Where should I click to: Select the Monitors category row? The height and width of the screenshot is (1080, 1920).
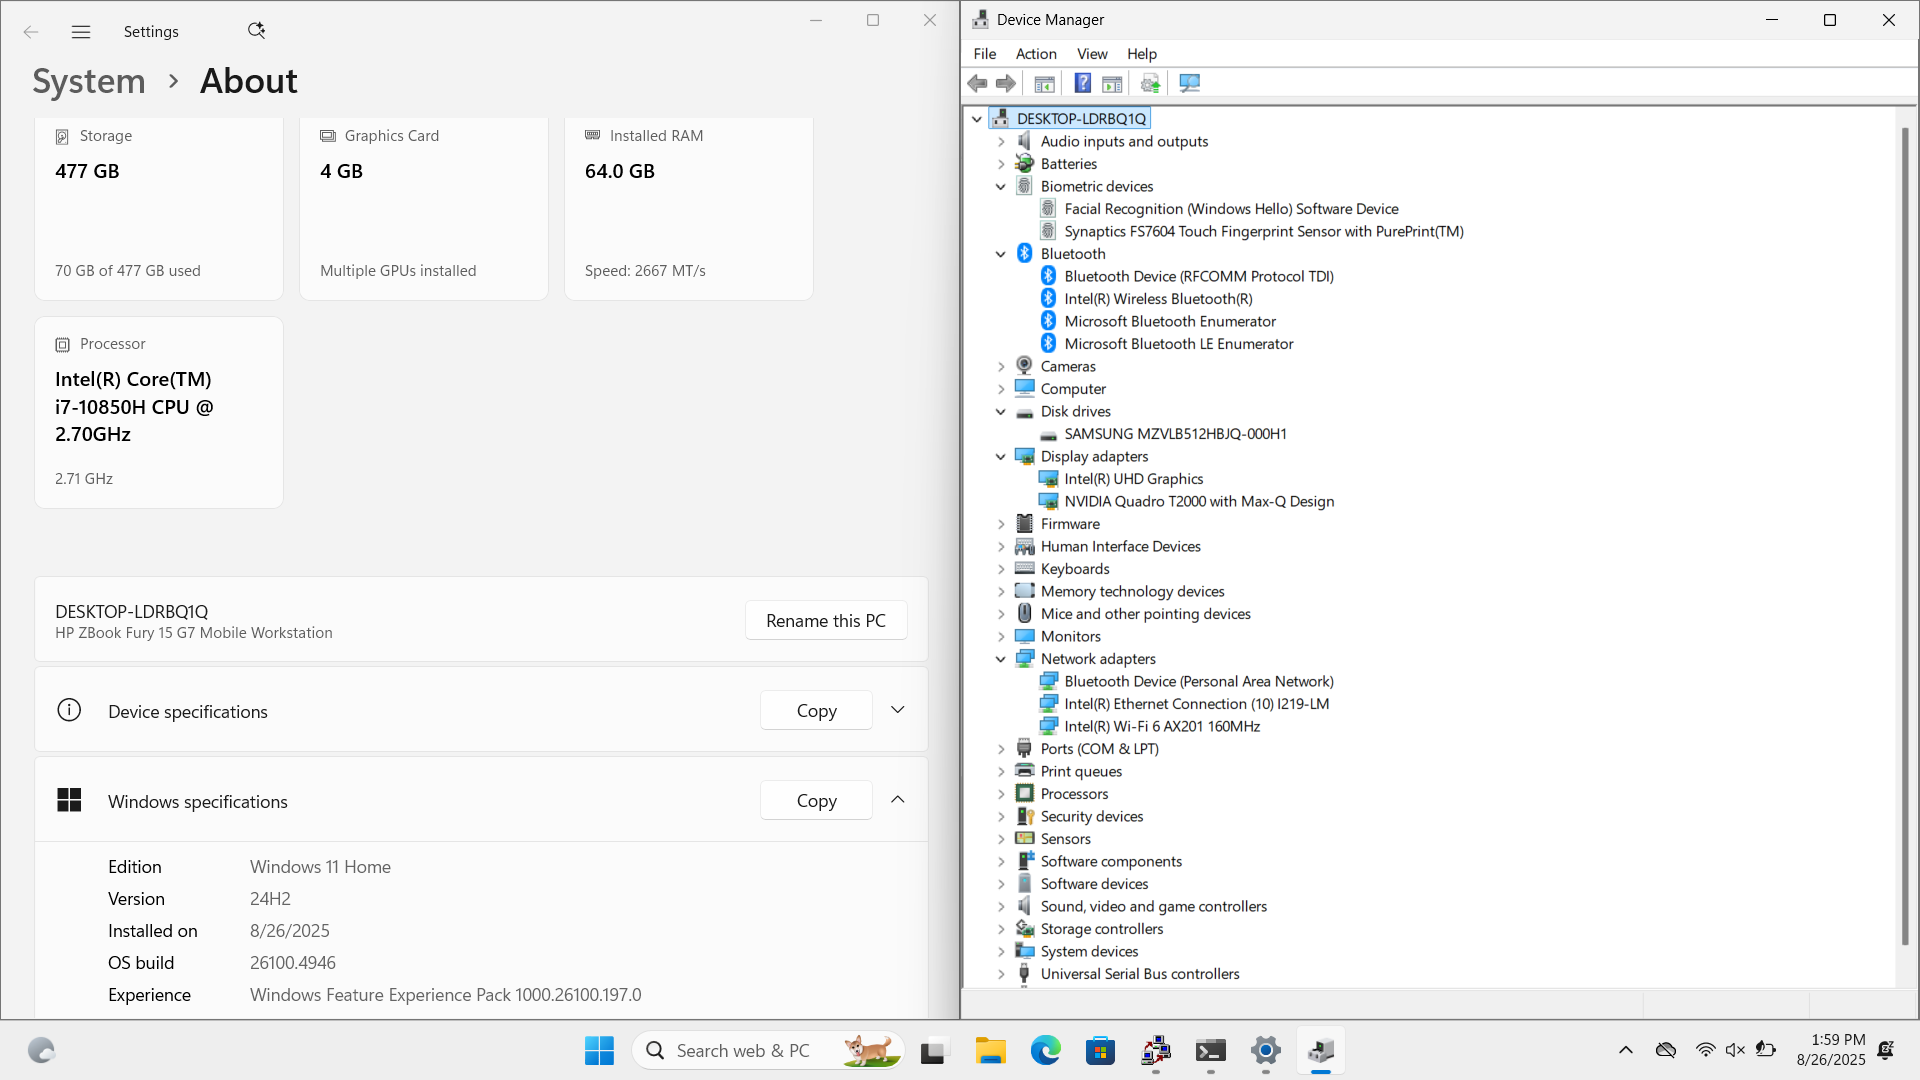pyautogui.click(x=1070, y=637)
